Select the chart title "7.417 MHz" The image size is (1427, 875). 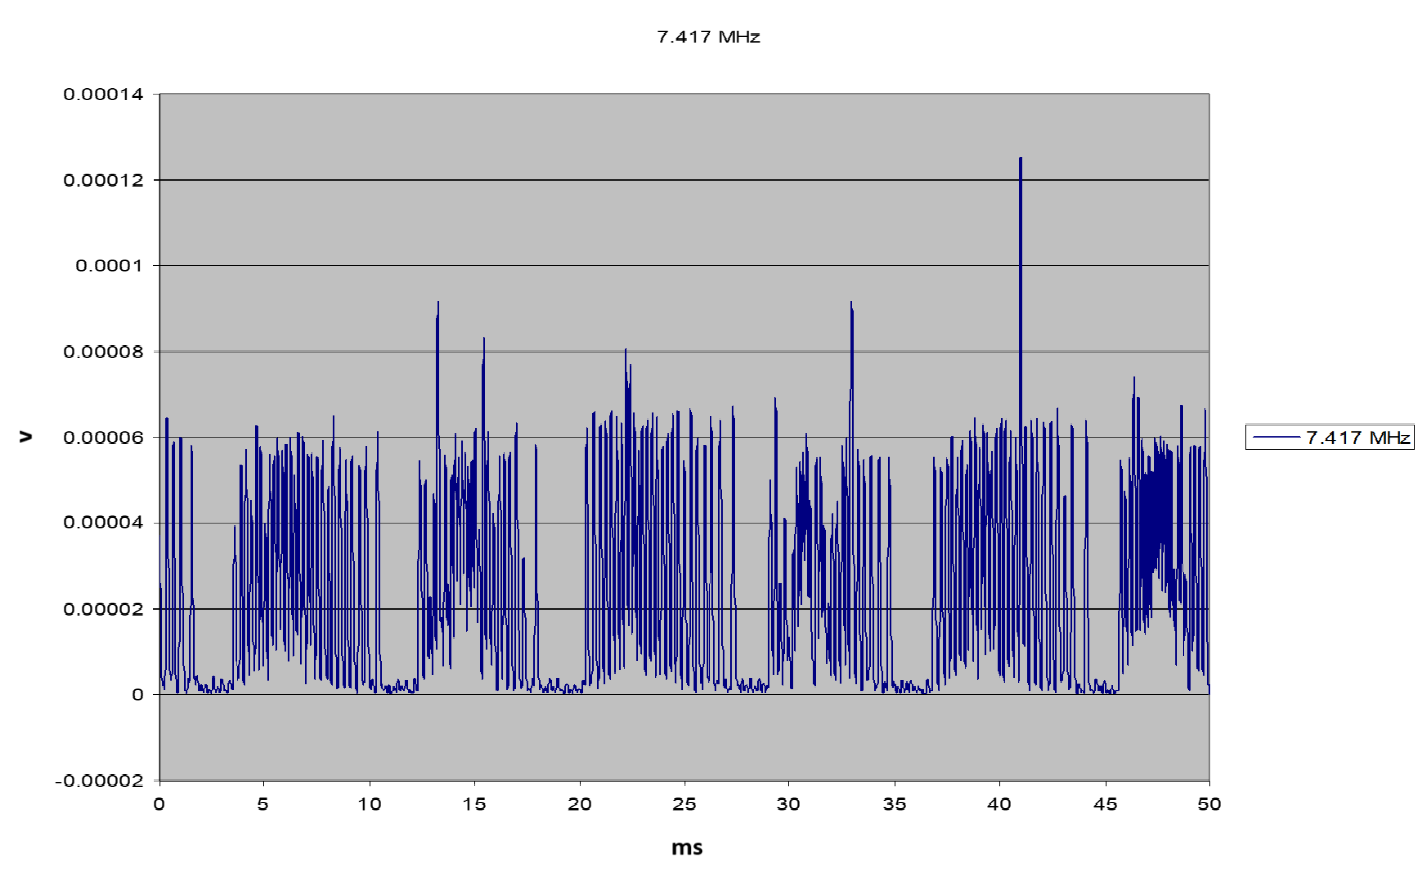coord(708,37)
